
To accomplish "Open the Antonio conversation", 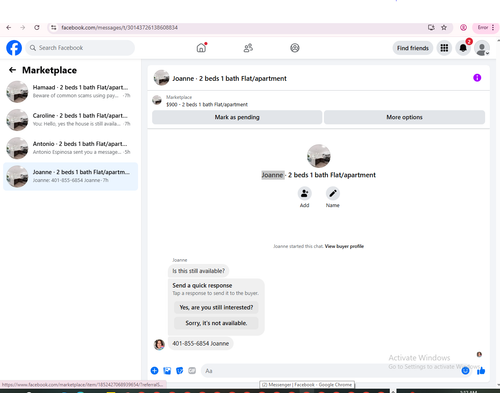I will coord(70,148).
